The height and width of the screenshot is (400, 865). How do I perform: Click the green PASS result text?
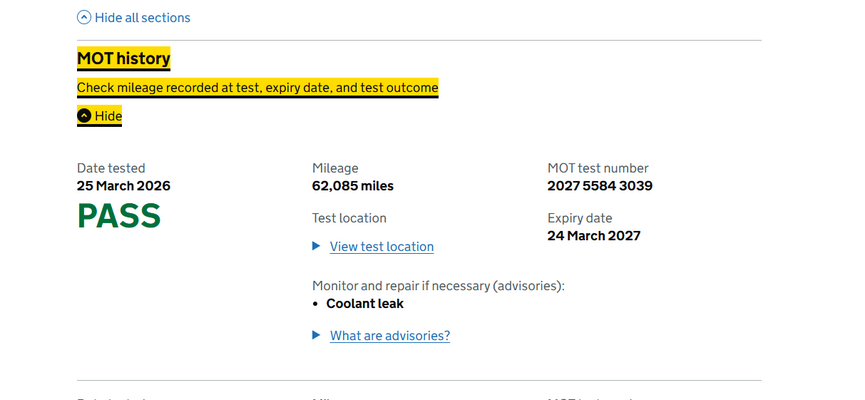coord(119,216)
